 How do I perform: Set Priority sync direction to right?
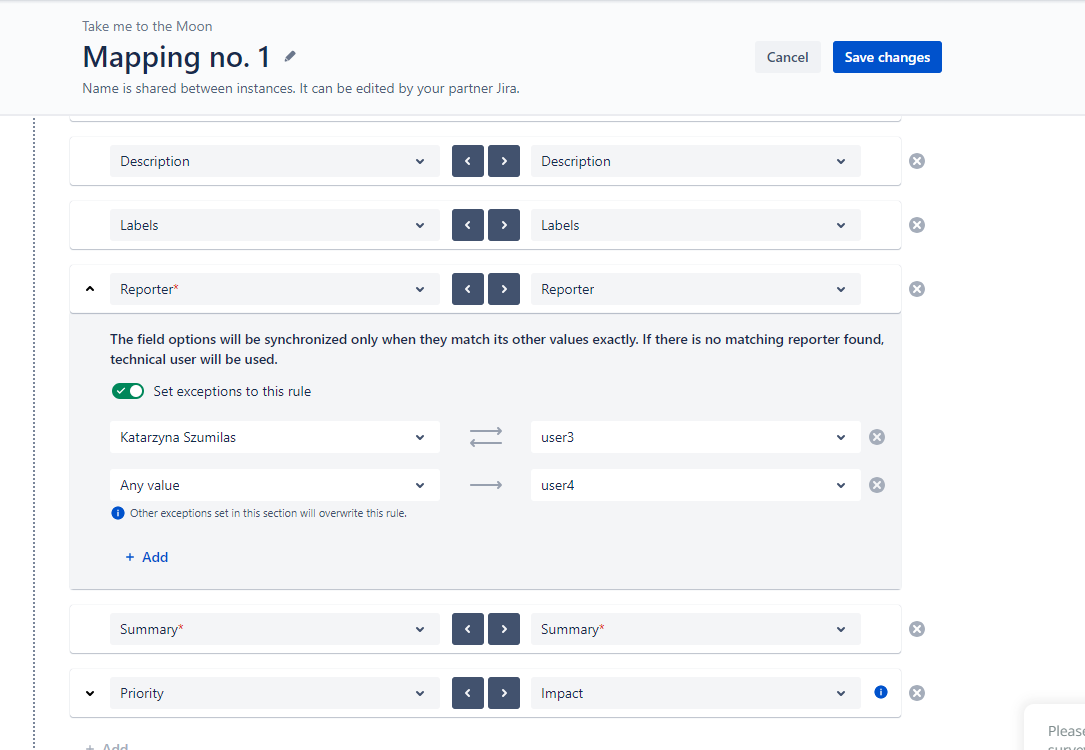pyautogui.click(x=504, y=693)
